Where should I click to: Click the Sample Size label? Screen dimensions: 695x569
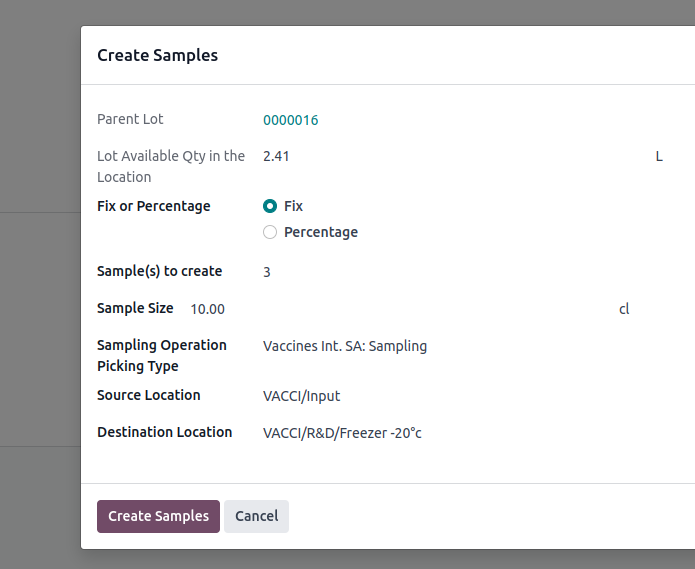(x=135, y=308)
